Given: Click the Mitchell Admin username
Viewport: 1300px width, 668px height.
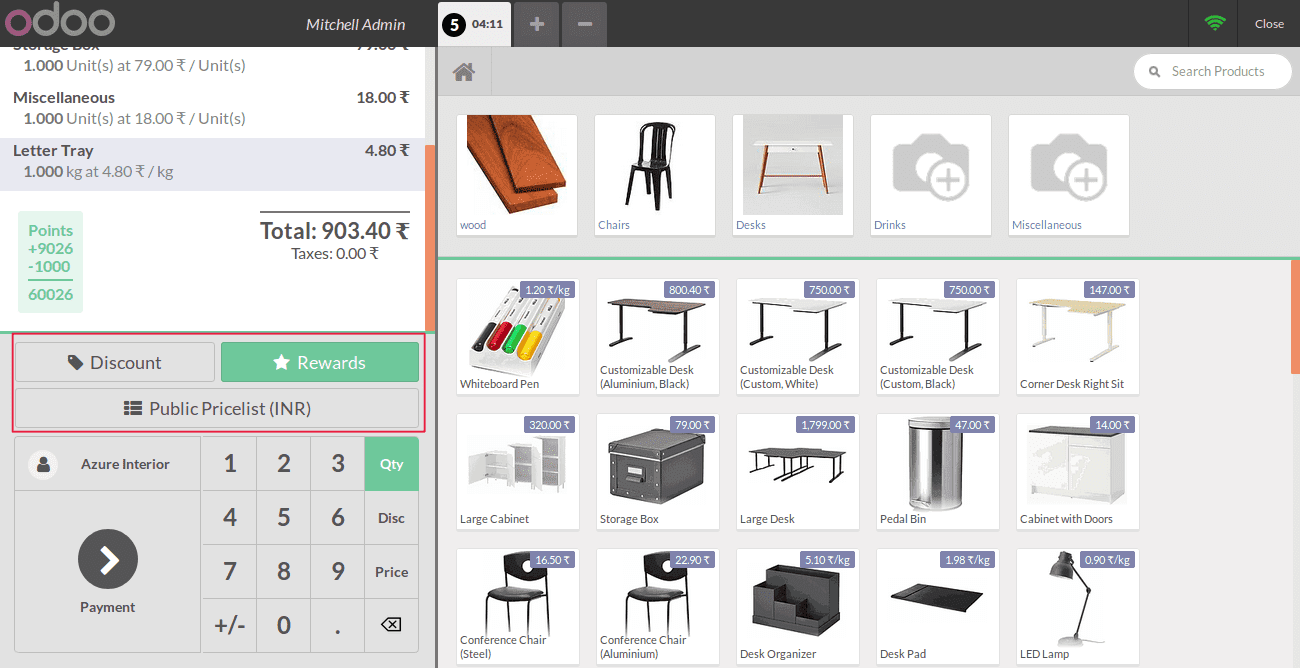Looking at the screenshot, I should click(x=355, y=24).
